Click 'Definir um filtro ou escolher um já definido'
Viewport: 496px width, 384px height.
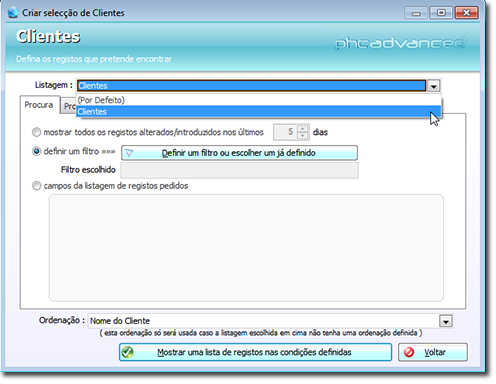239,153
